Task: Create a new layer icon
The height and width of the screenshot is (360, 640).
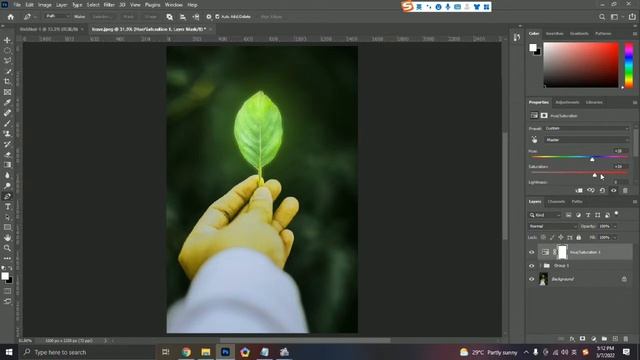Action: coord(615,339)
